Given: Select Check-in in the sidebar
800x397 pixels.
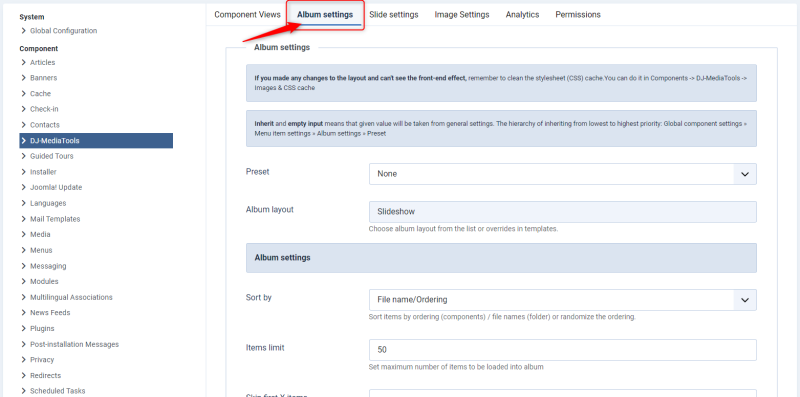Looking at the screenshot, I should click(44, 109).
